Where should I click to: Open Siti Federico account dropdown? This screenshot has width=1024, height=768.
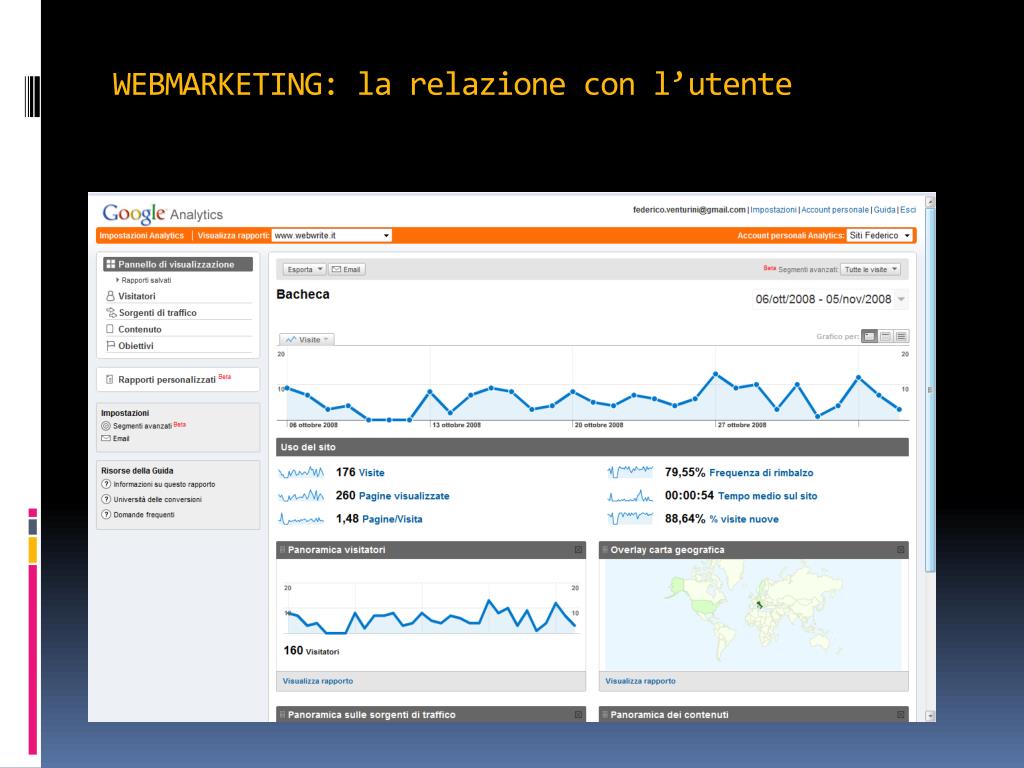pos(879,235)
